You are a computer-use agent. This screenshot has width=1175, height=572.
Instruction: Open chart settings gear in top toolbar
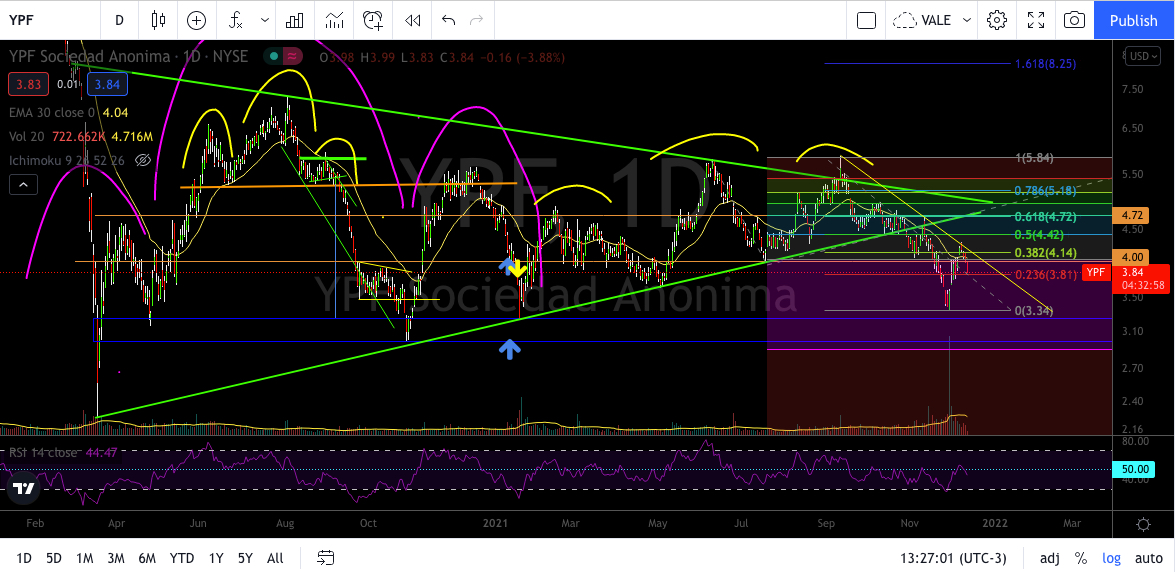point(997,20)
